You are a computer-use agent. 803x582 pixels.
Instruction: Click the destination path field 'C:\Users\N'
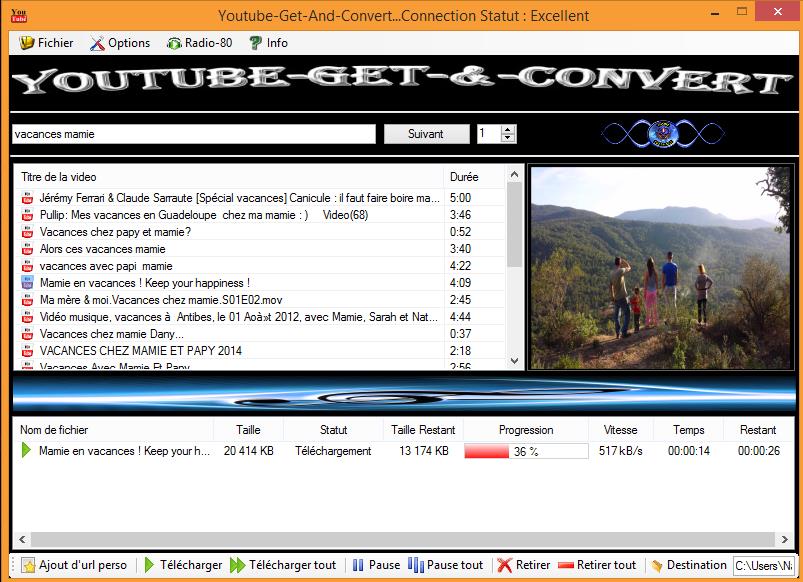click(x=764, y=566)
